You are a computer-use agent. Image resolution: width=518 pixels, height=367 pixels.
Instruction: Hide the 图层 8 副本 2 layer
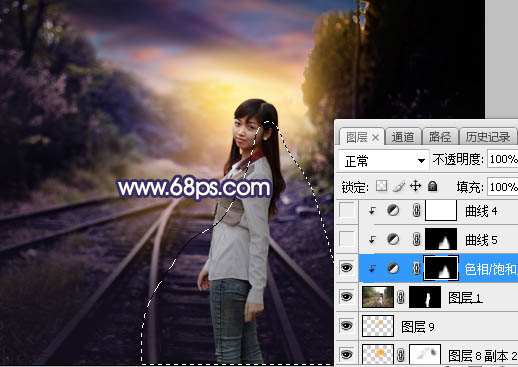click(347, 354)
